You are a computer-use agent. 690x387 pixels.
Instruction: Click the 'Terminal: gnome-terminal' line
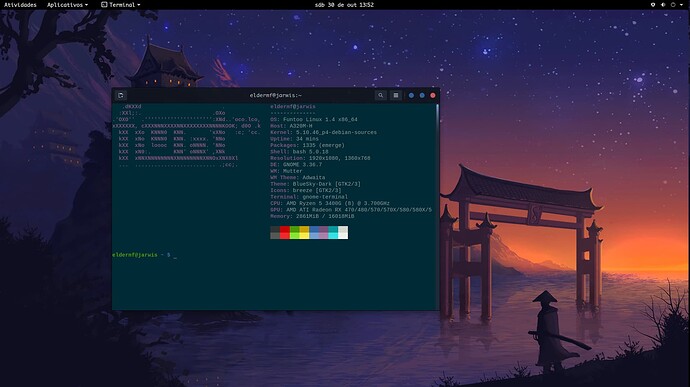309,197
